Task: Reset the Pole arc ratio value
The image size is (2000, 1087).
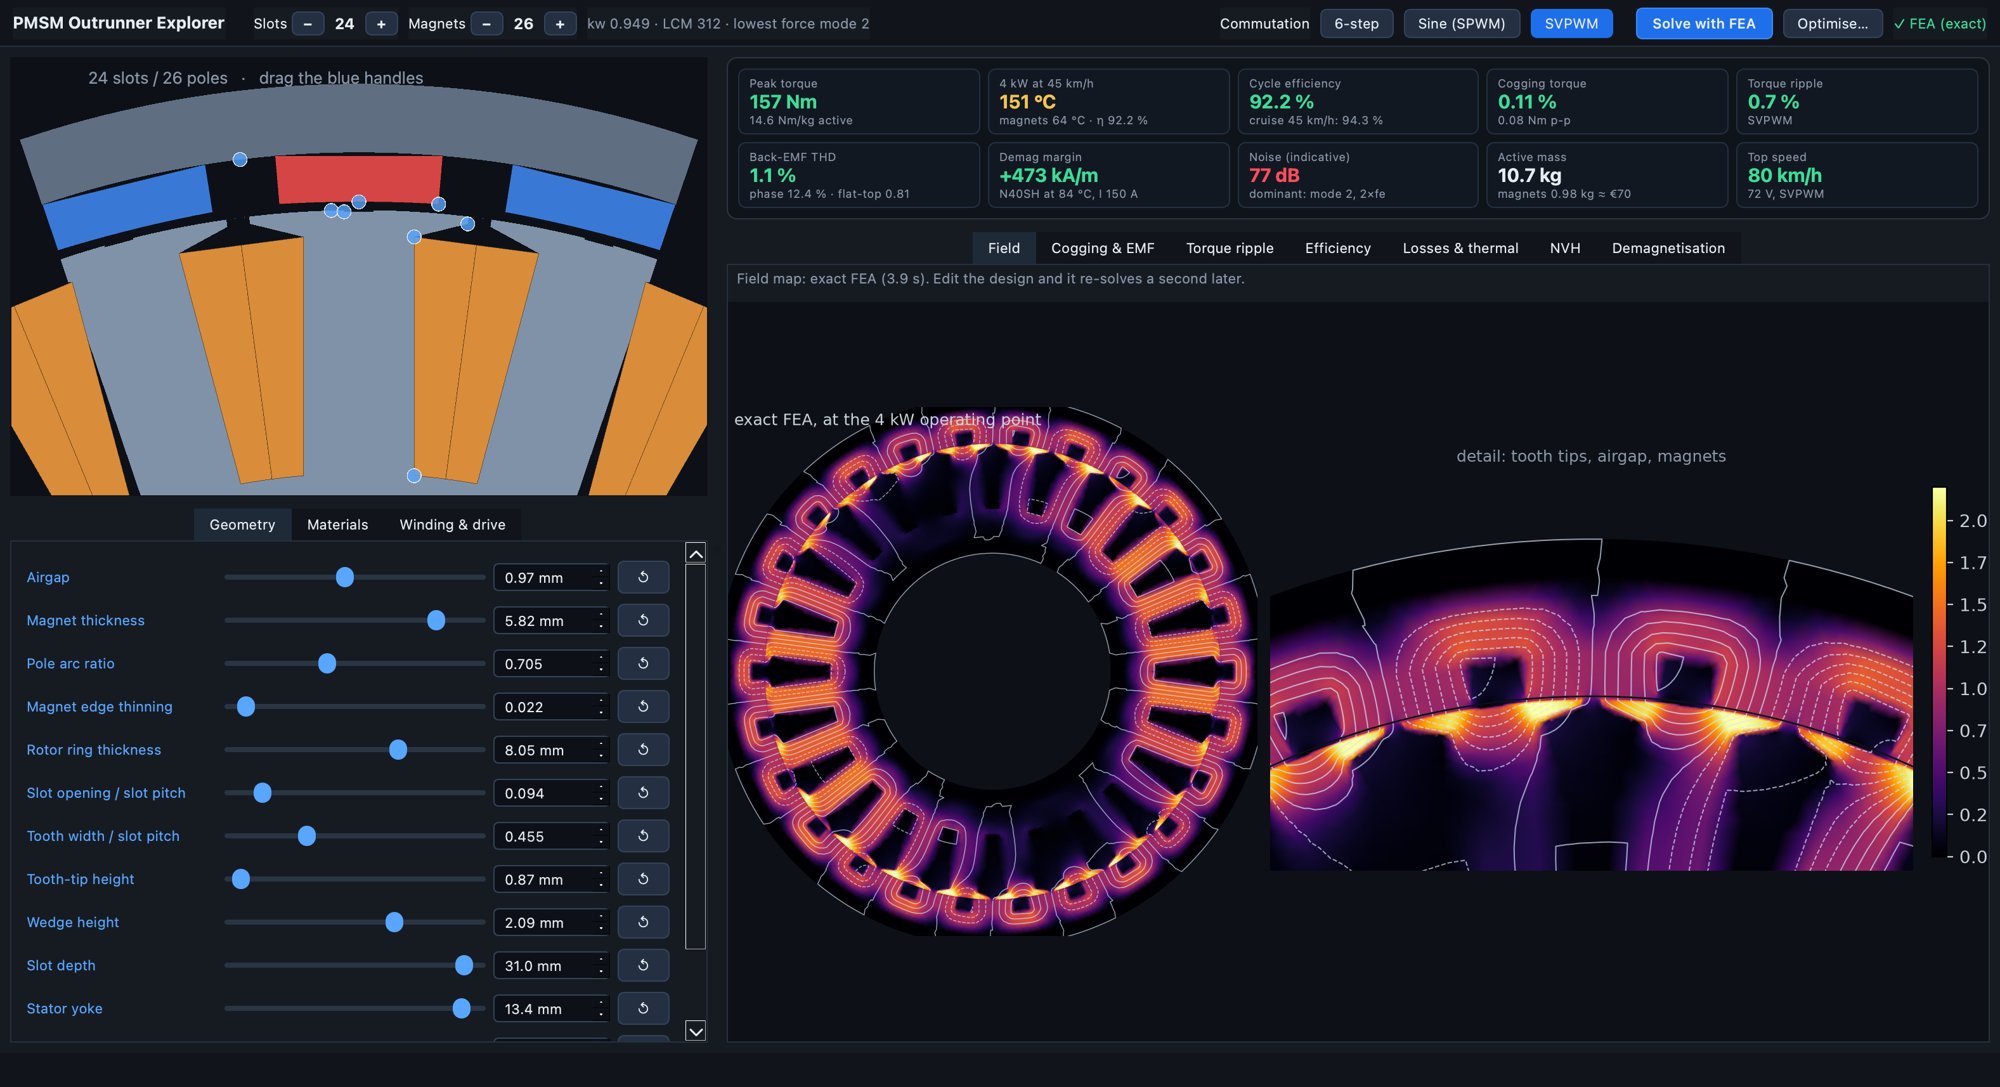Action: point(643,663)
